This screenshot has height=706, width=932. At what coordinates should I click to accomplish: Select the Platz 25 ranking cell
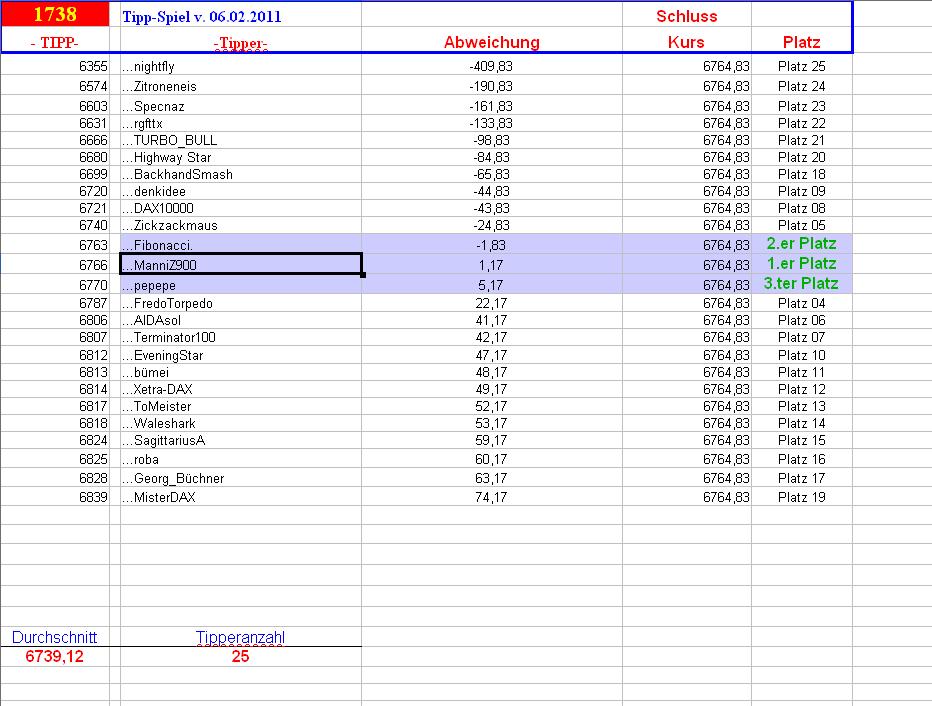(801, 66)
